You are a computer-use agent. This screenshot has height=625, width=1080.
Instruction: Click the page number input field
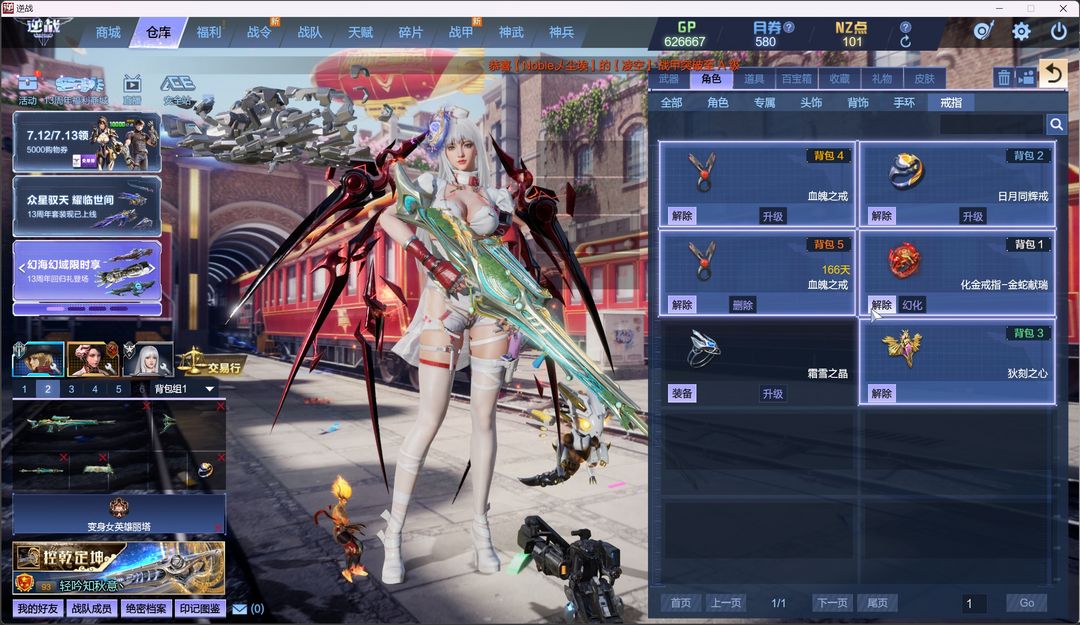[975, 603]
